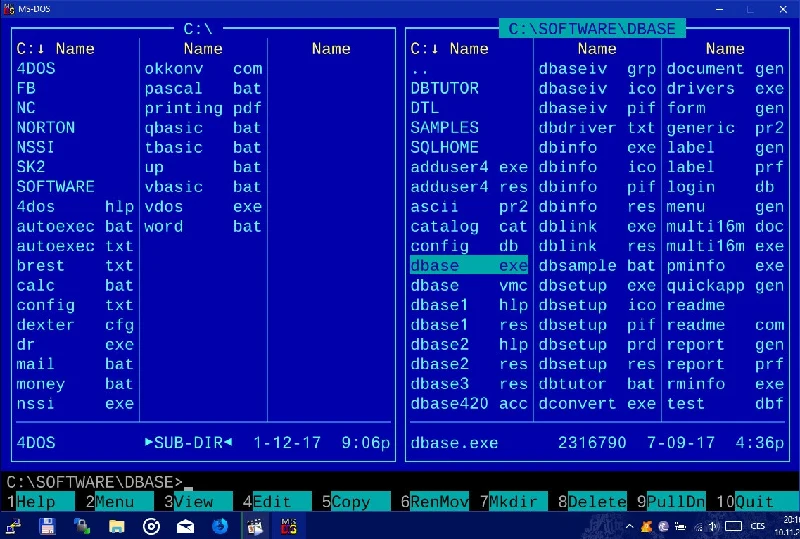Click dbase.exe status line in right panel
Viewport: 800px width, 539px height.
click(597, 443)
